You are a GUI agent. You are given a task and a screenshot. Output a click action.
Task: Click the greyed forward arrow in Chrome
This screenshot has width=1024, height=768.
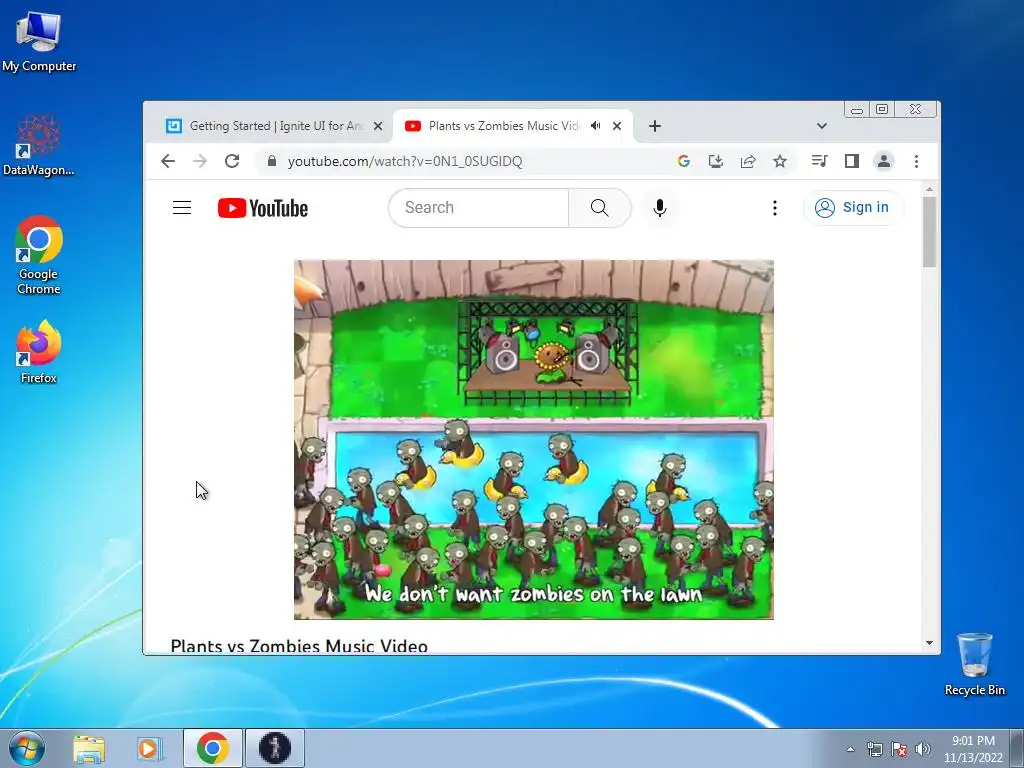[200, 161]
